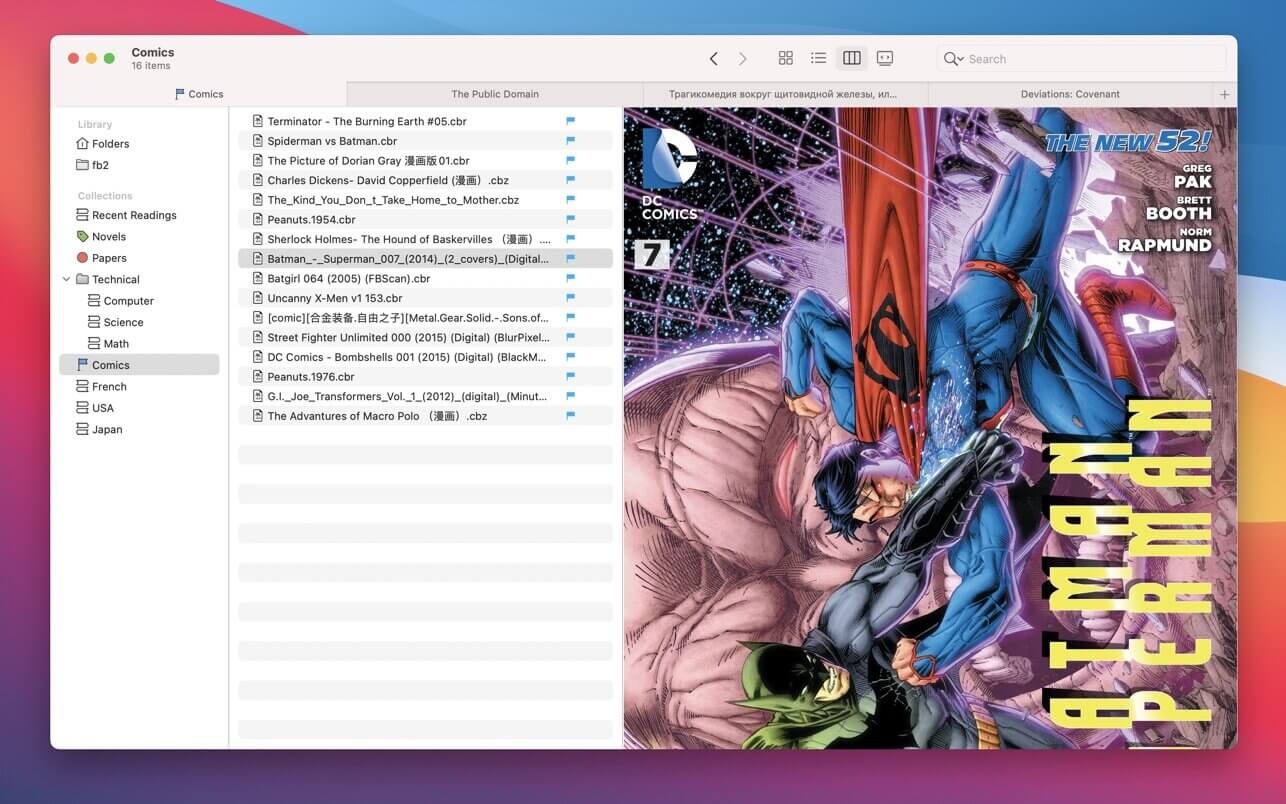Viewport: 1286px width, 804px height.
Task: Open The Public Domain tab
Action: 494,95
